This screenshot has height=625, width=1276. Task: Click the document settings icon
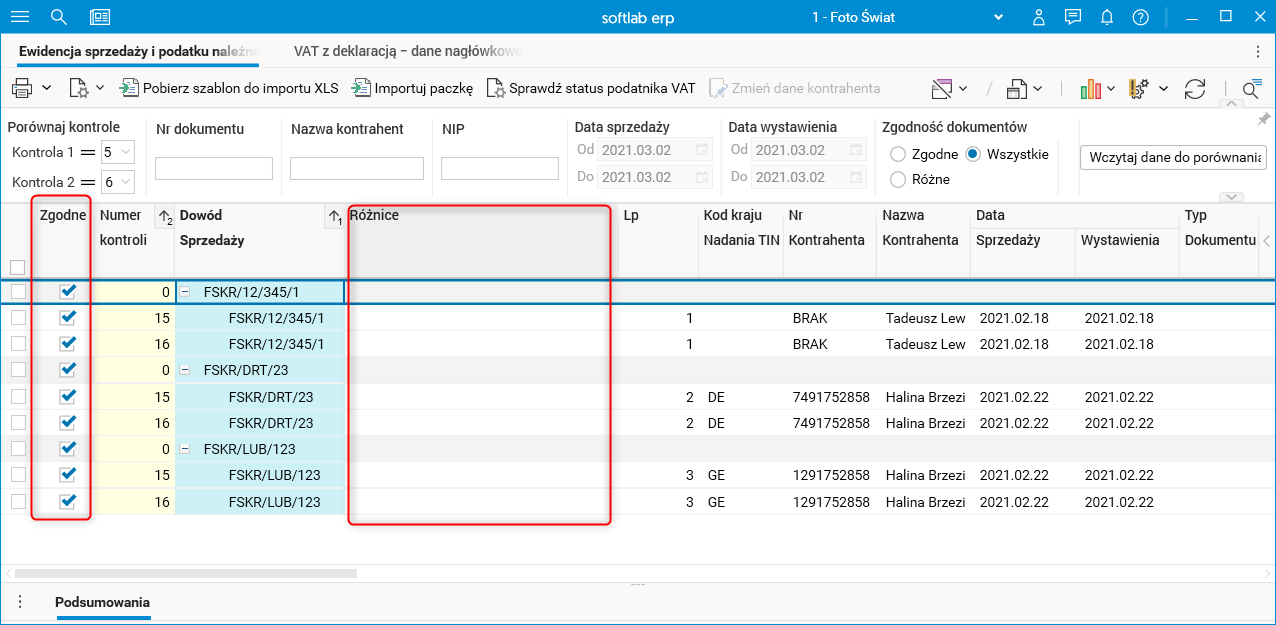(78, 88)
